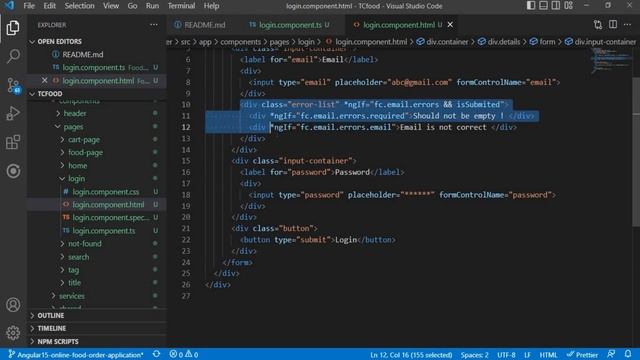Expand the services folder
Screen dimensions: 640x360
click(x=72, y=296)
